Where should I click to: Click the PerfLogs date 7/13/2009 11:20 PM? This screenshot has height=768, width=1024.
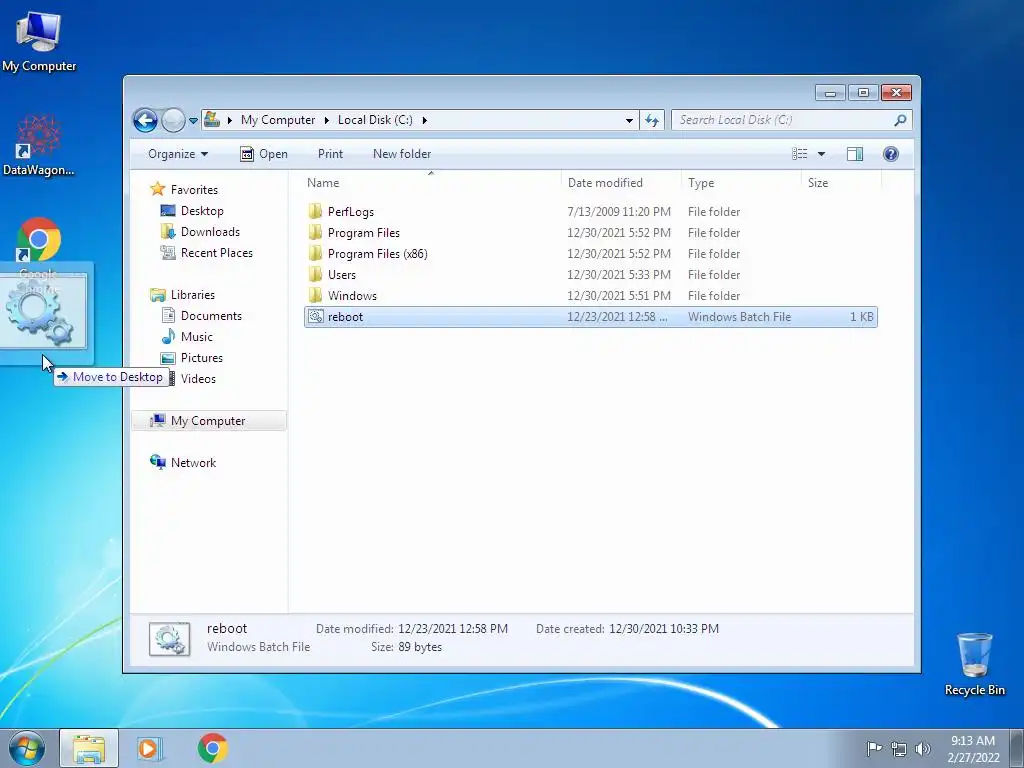coord(618,212)
